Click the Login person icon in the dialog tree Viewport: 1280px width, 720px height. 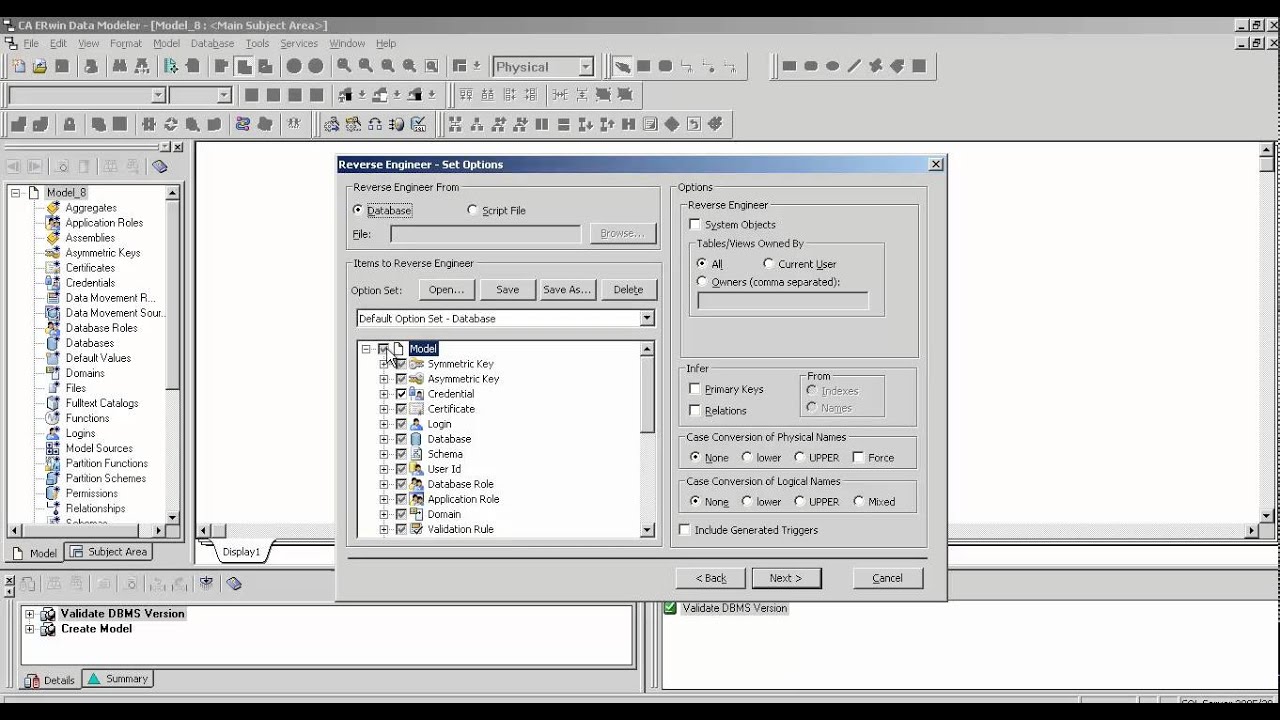coord(417,424)
